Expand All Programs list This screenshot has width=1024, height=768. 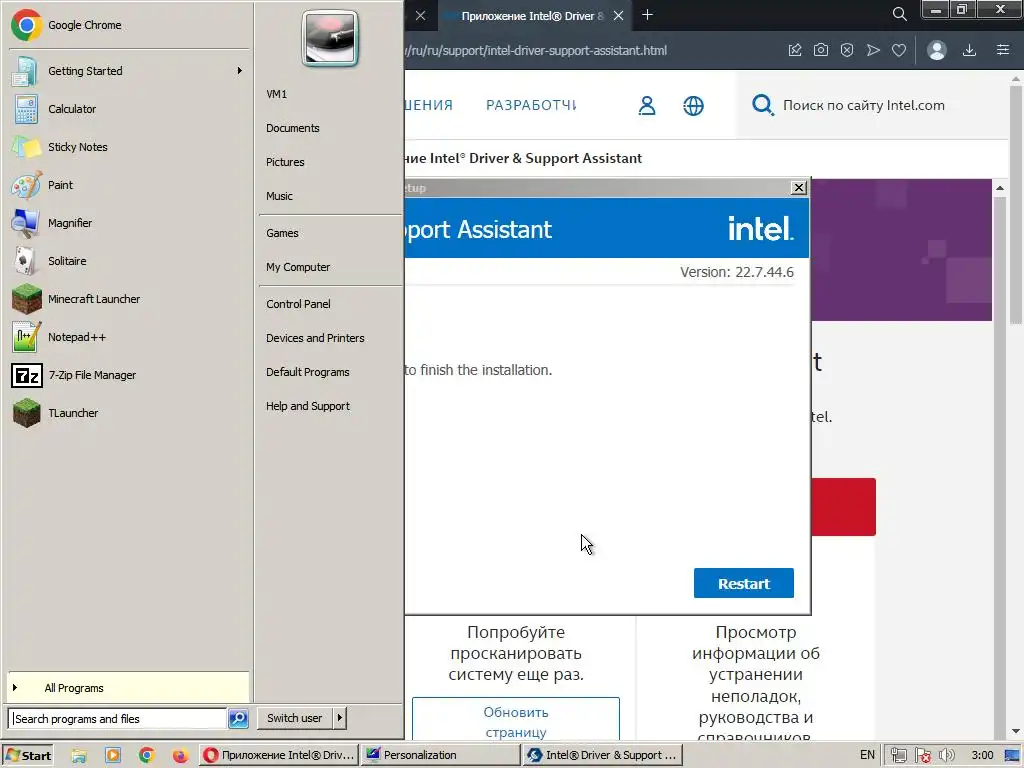click(x=128, y=688)
